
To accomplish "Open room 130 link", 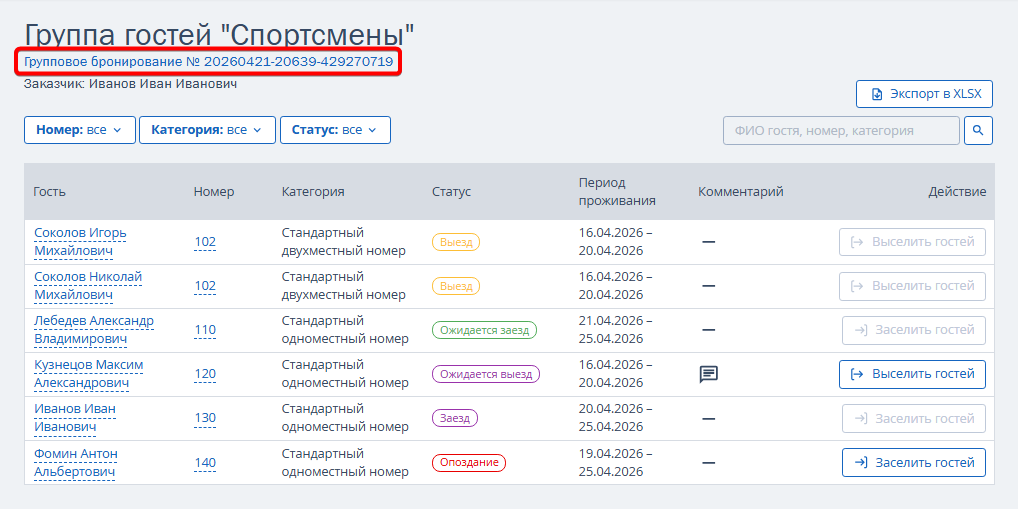I will tap(205, 419).
